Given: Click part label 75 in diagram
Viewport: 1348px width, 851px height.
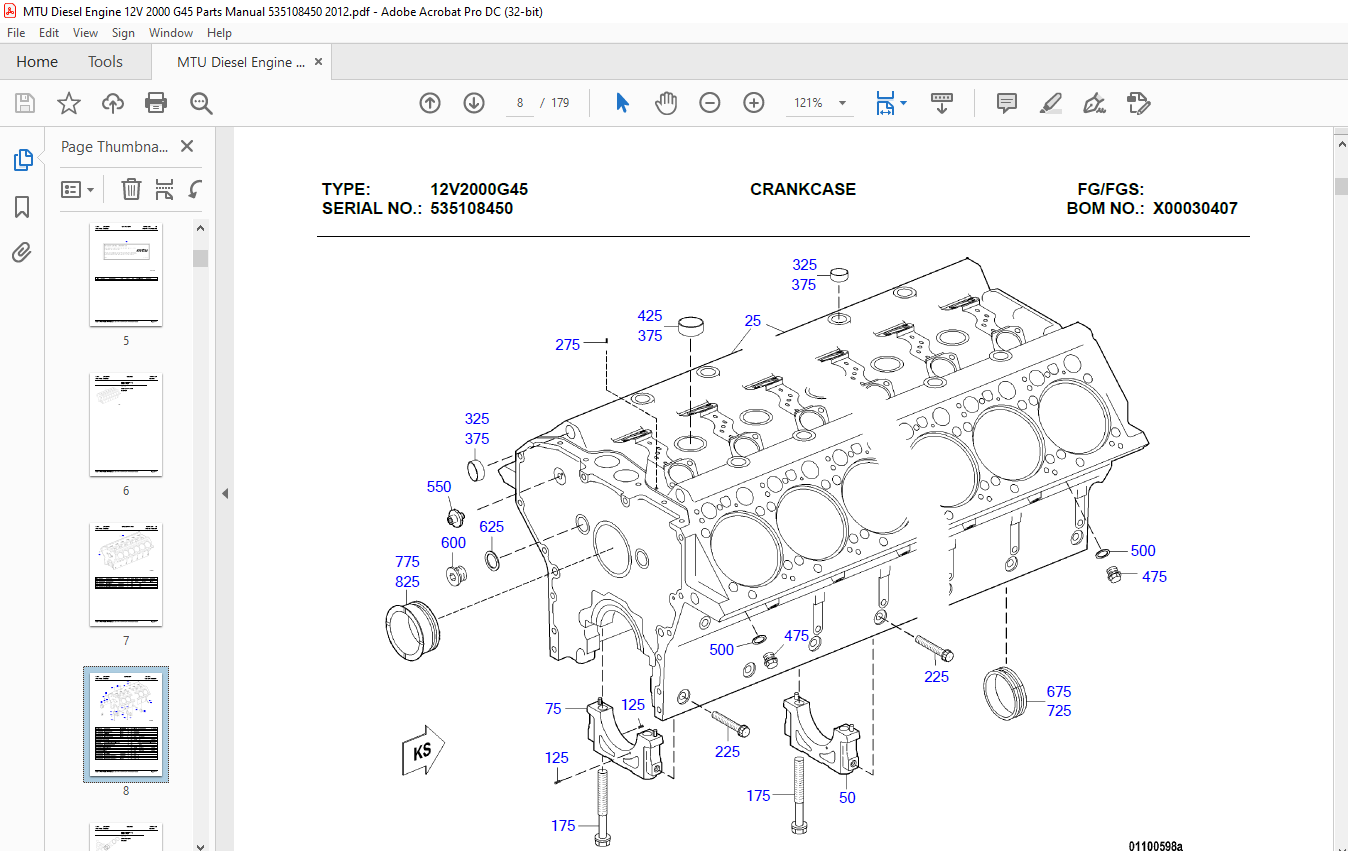Looking at the screenshot, I should (x=554, y=709).
